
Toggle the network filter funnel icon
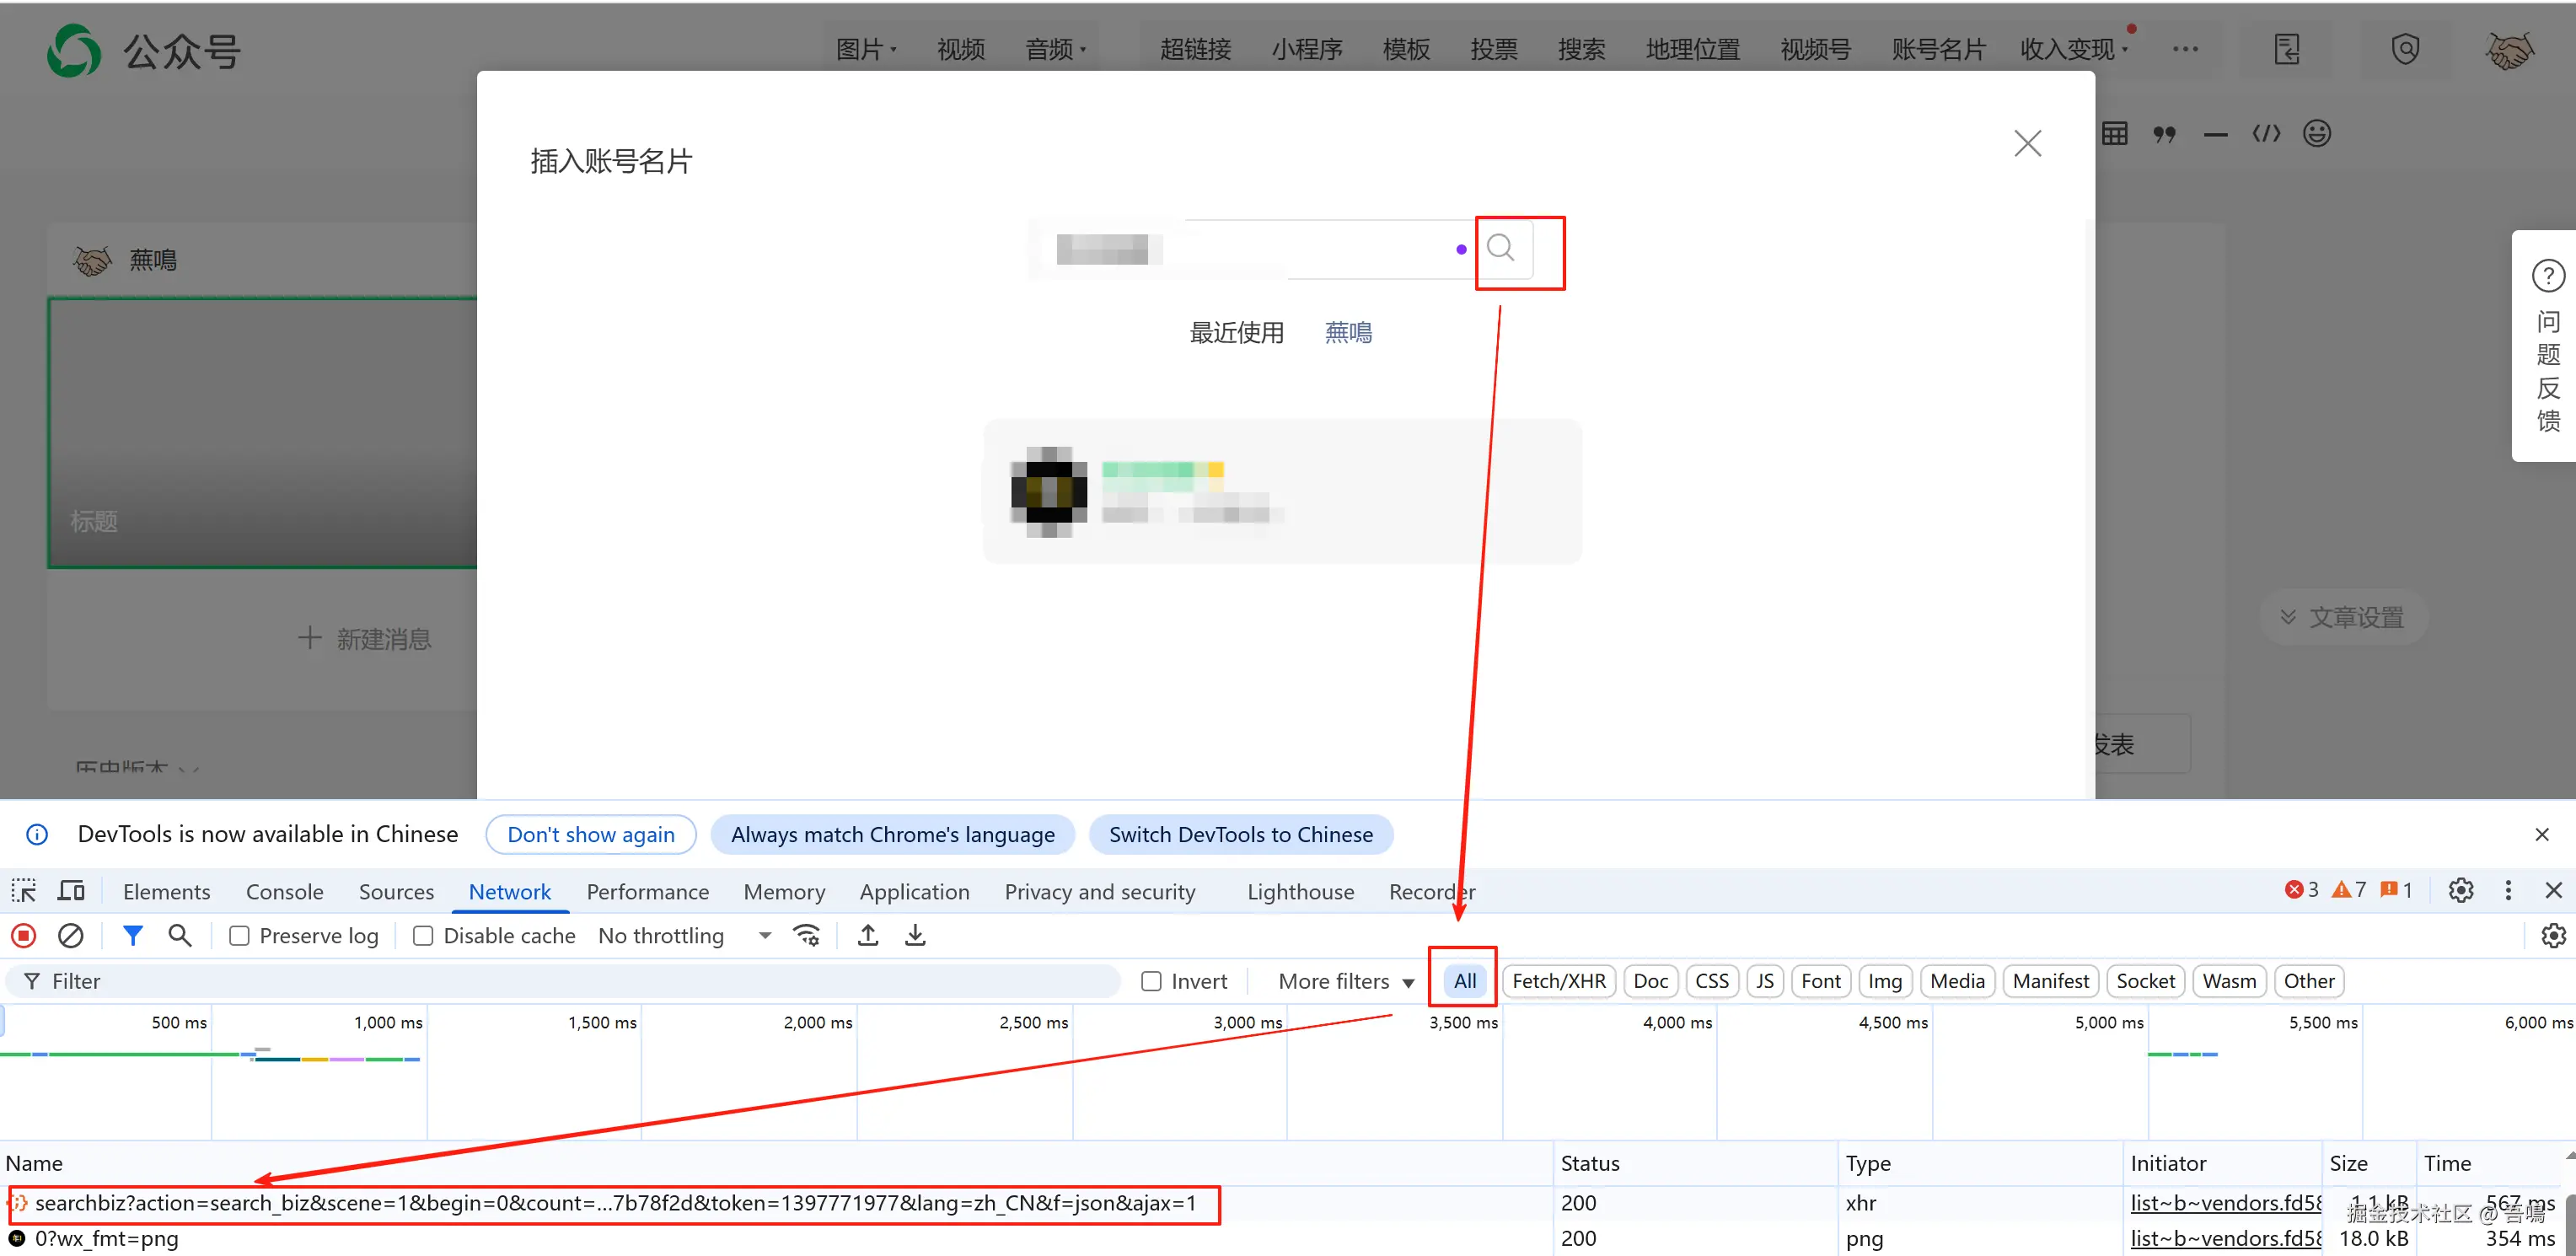point(132,935)
